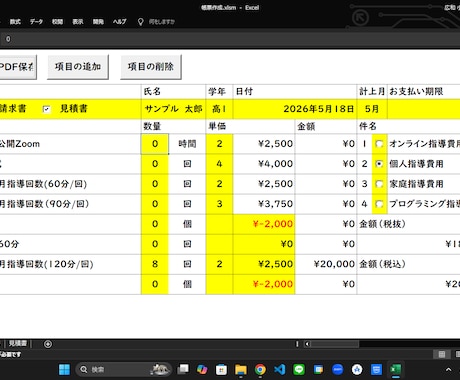The height and width of the screenshot is (380, 460).
Task: Open the ヘルプ ribbon tab
Action: click(119, 22)
